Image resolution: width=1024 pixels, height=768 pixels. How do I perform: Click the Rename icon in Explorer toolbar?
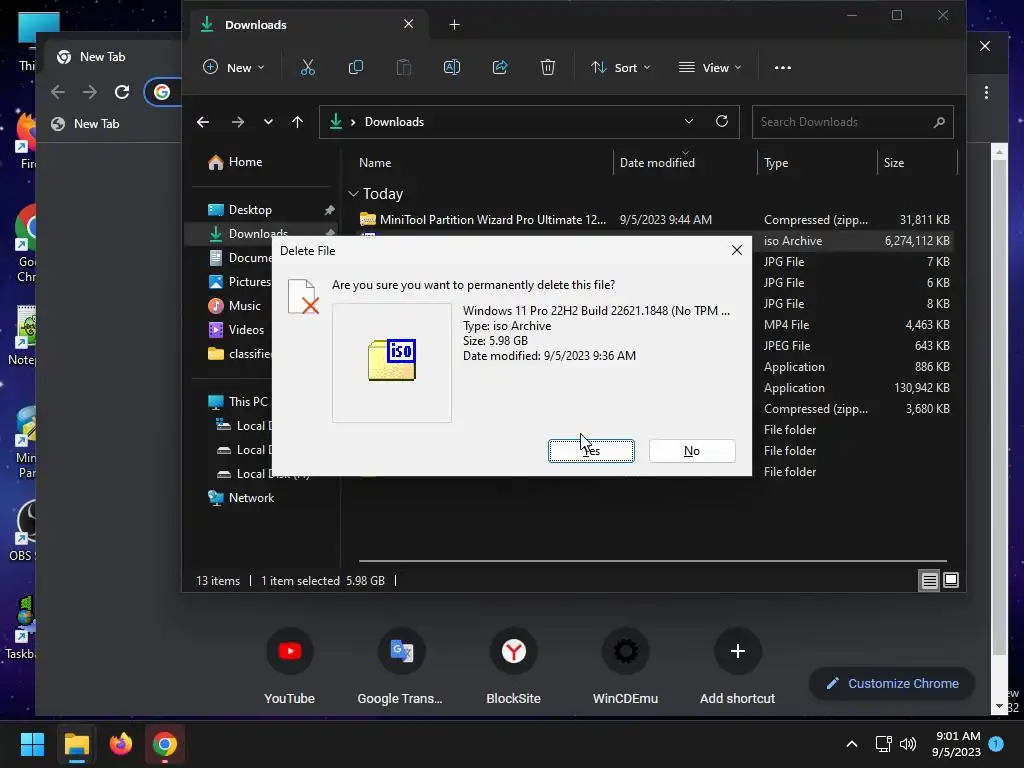click(x=452, y=67)
